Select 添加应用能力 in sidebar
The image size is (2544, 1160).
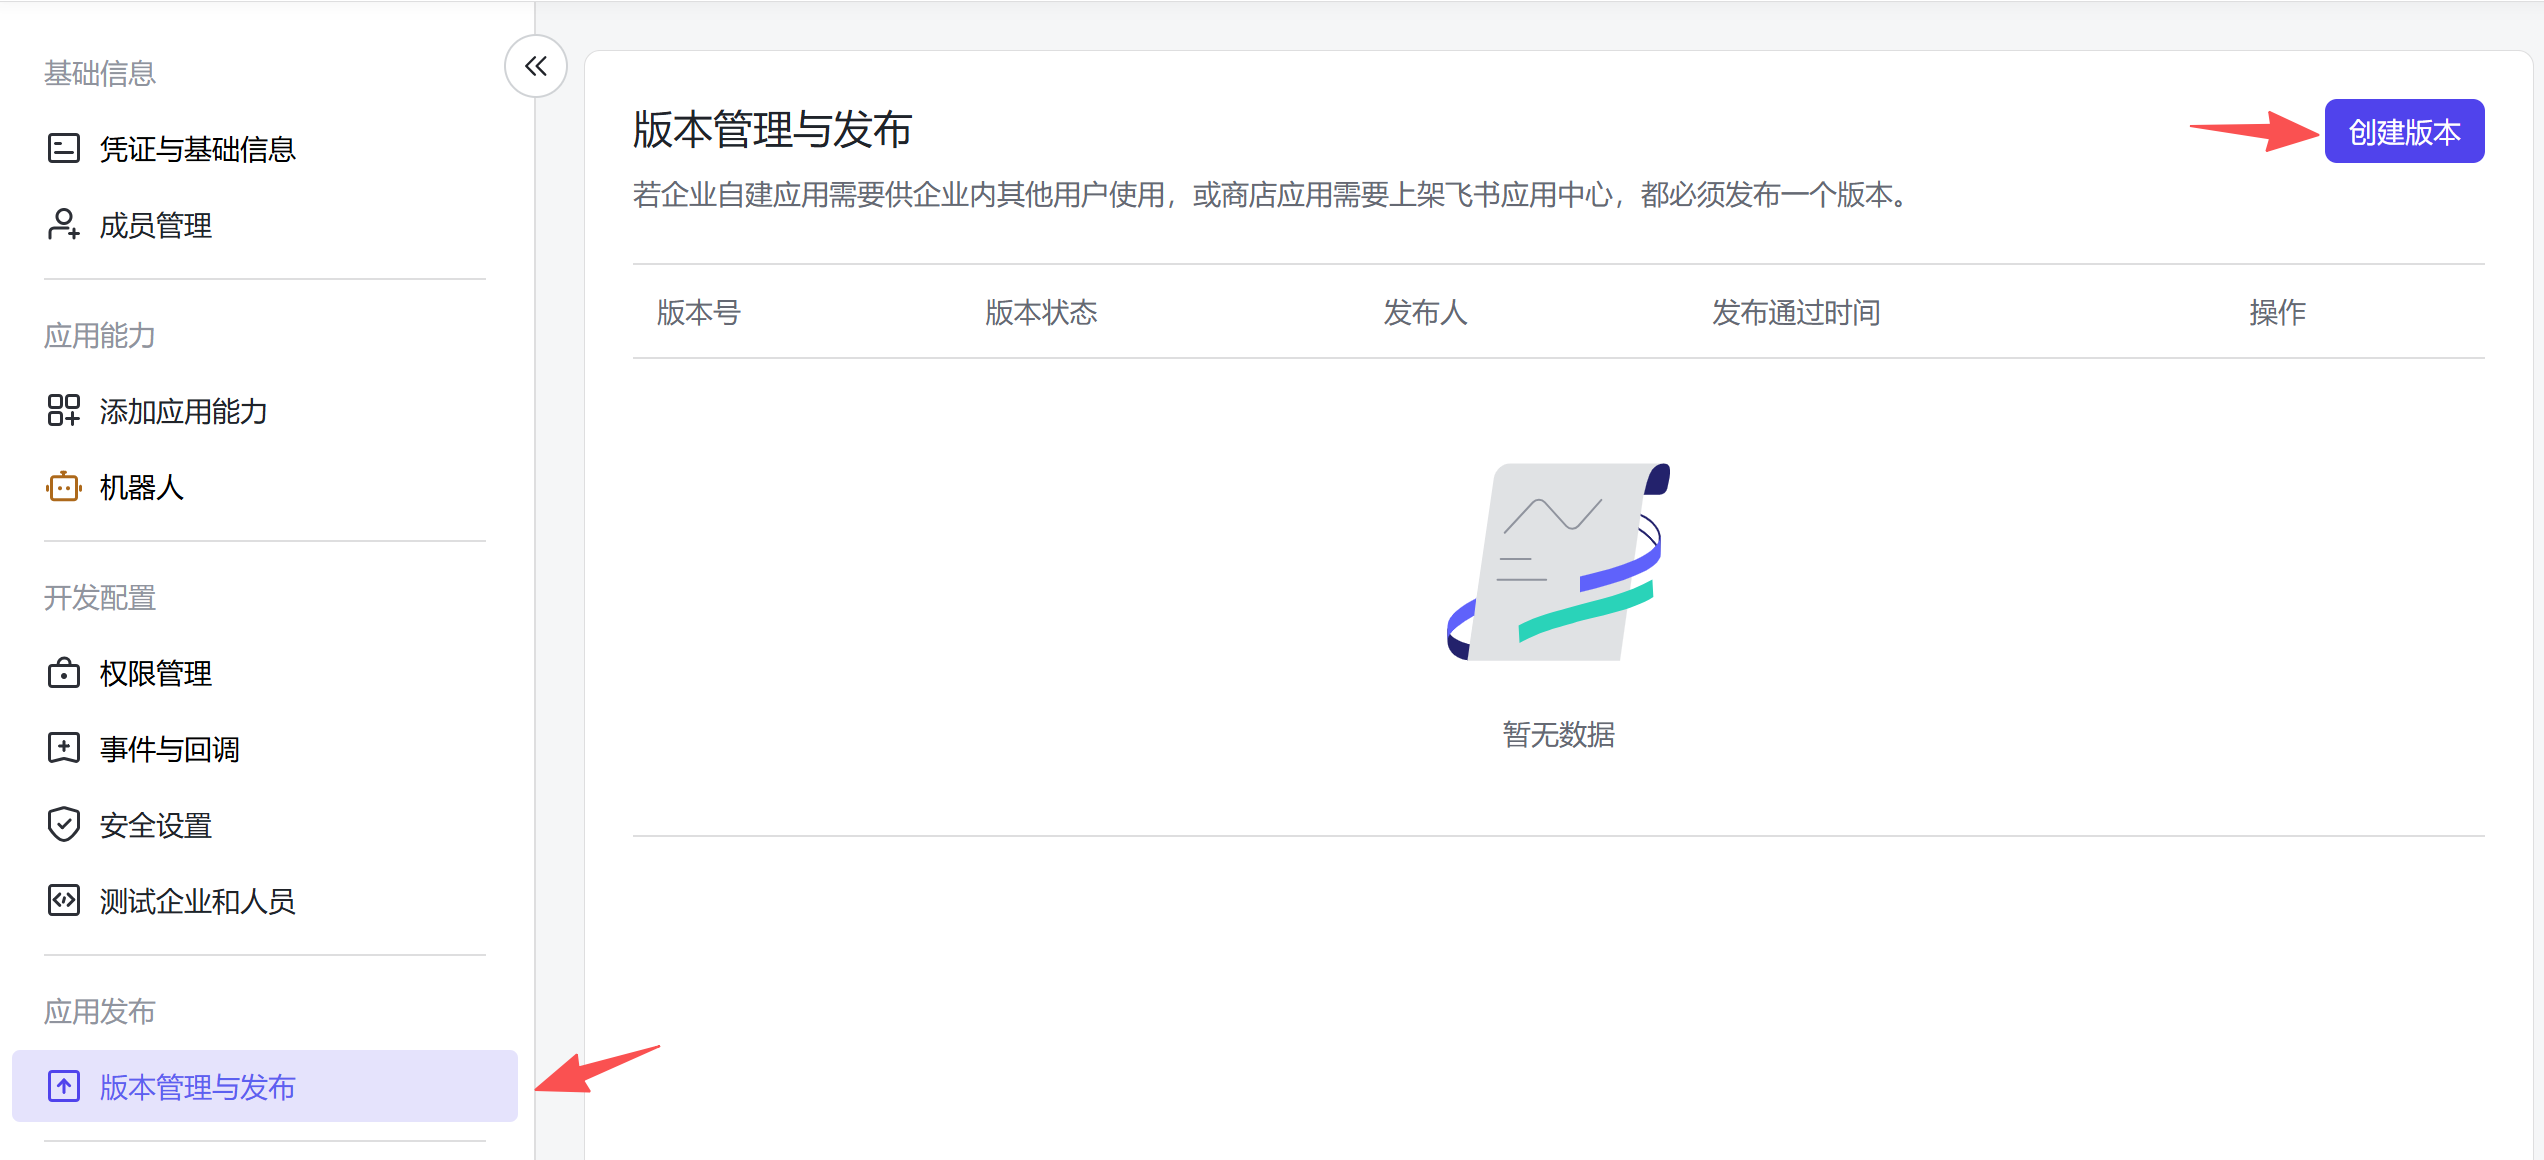click(x=183, y=411)
